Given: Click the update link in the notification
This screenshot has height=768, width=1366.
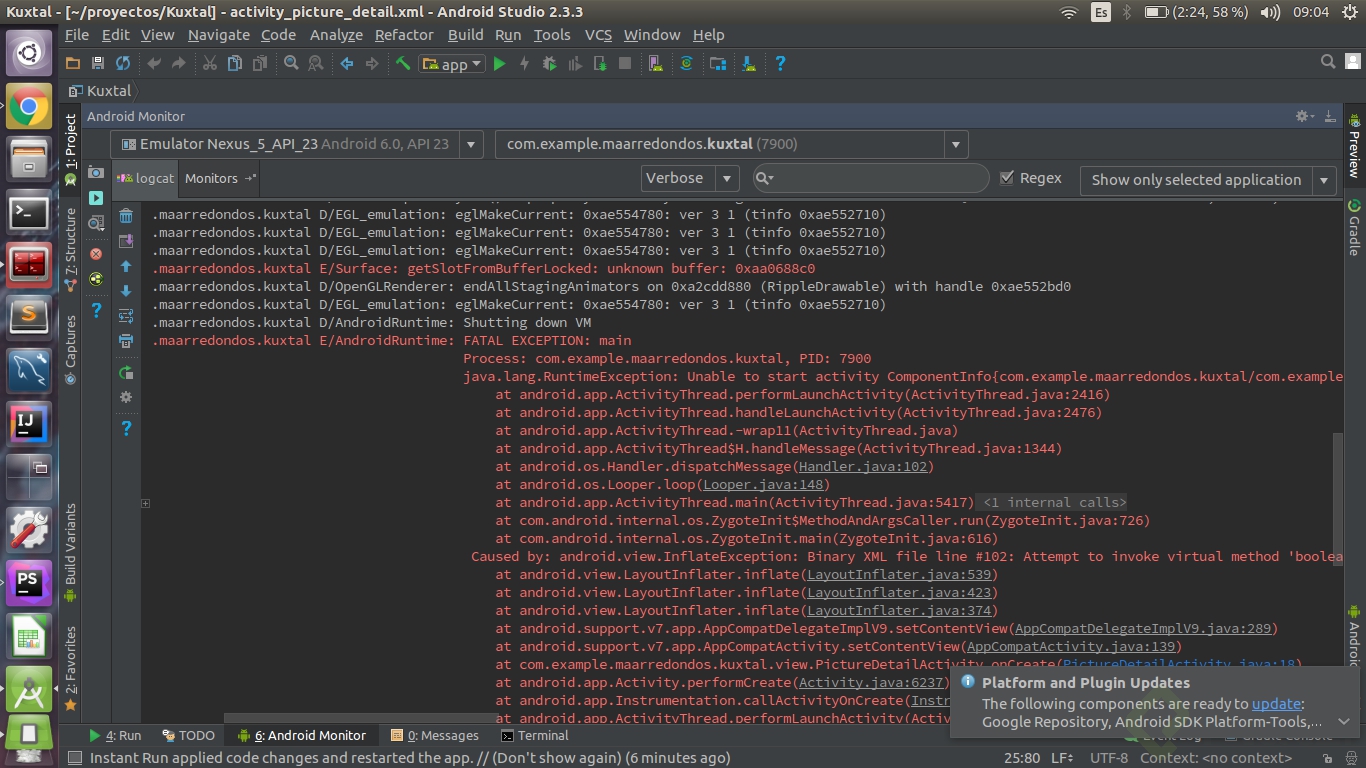Looking at the screenshot, I should 1276,704.
